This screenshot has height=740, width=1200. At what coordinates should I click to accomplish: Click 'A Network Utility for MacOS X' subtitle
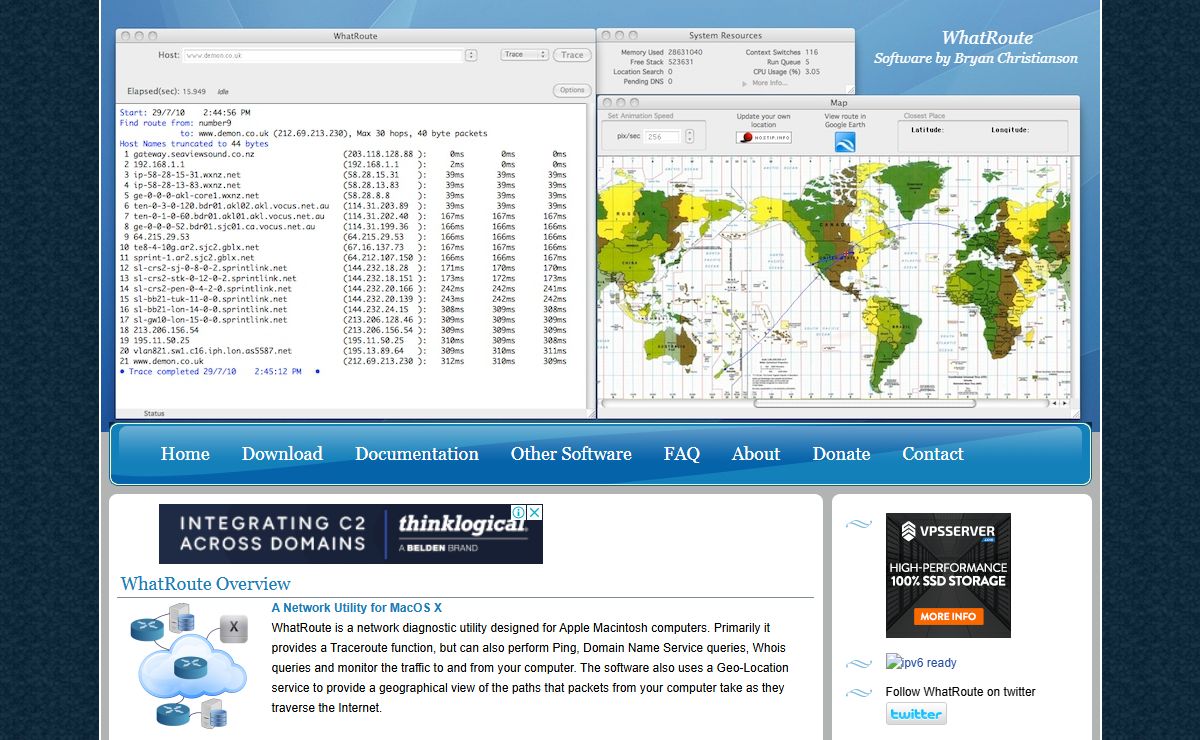(x=356, y=608)
